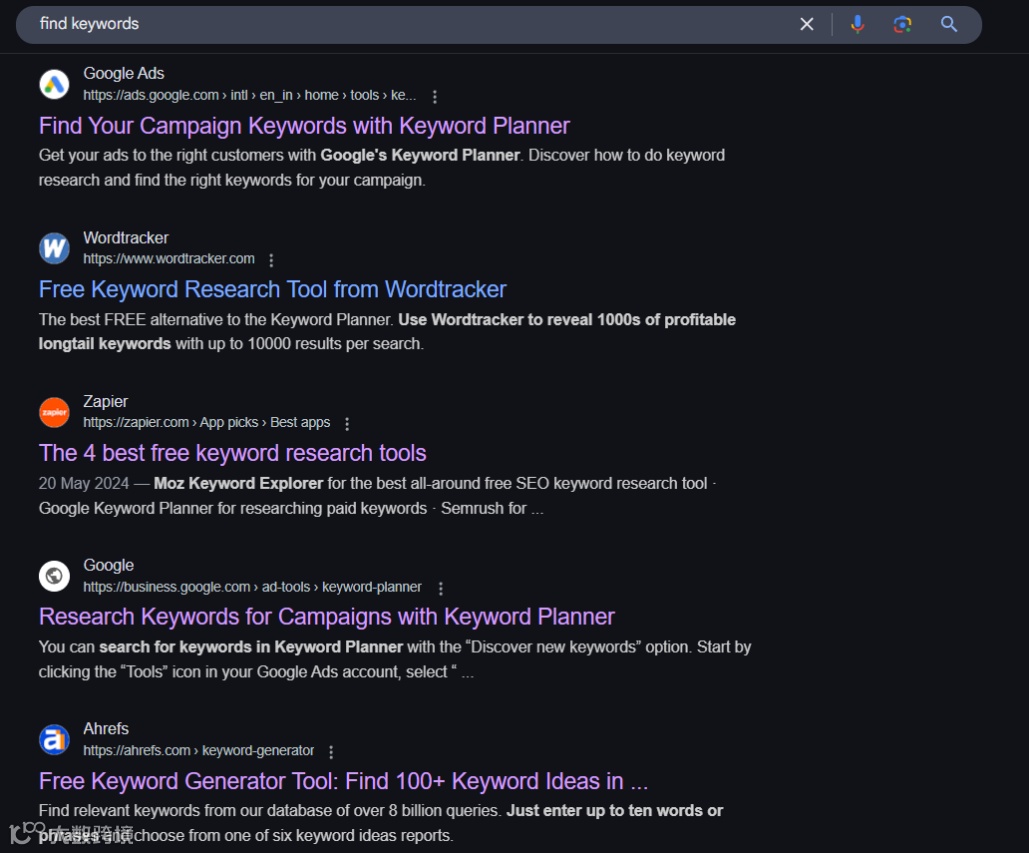
Task: Click the '20 May 2024' date text
Action: (x=83, y=484)
